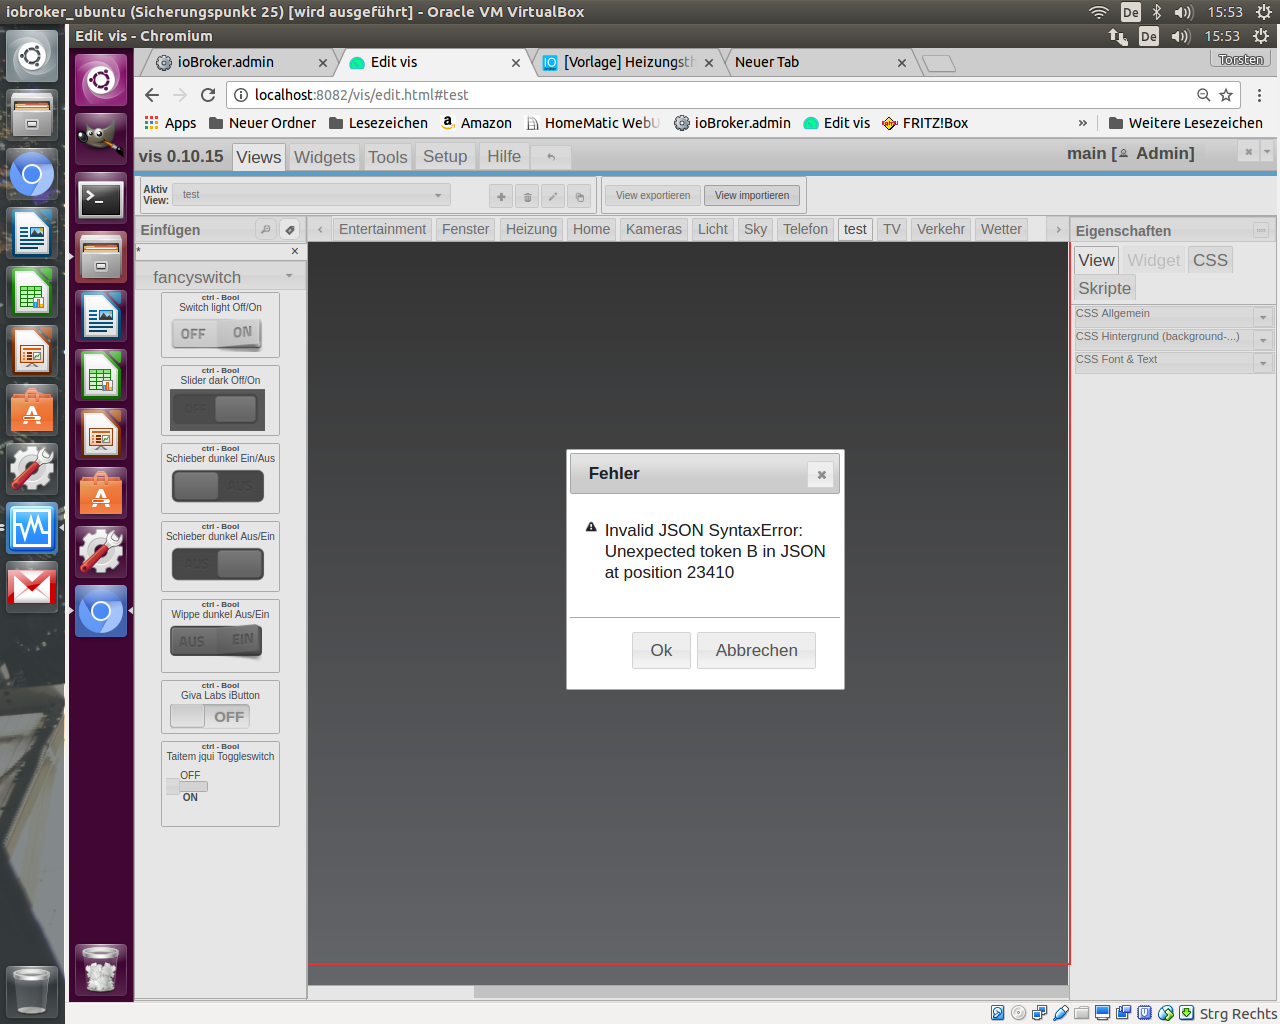Rename the view using the pencil icon
Image resolution: width=1280 pixels, height=1024 pixels.
click(553, 196)
